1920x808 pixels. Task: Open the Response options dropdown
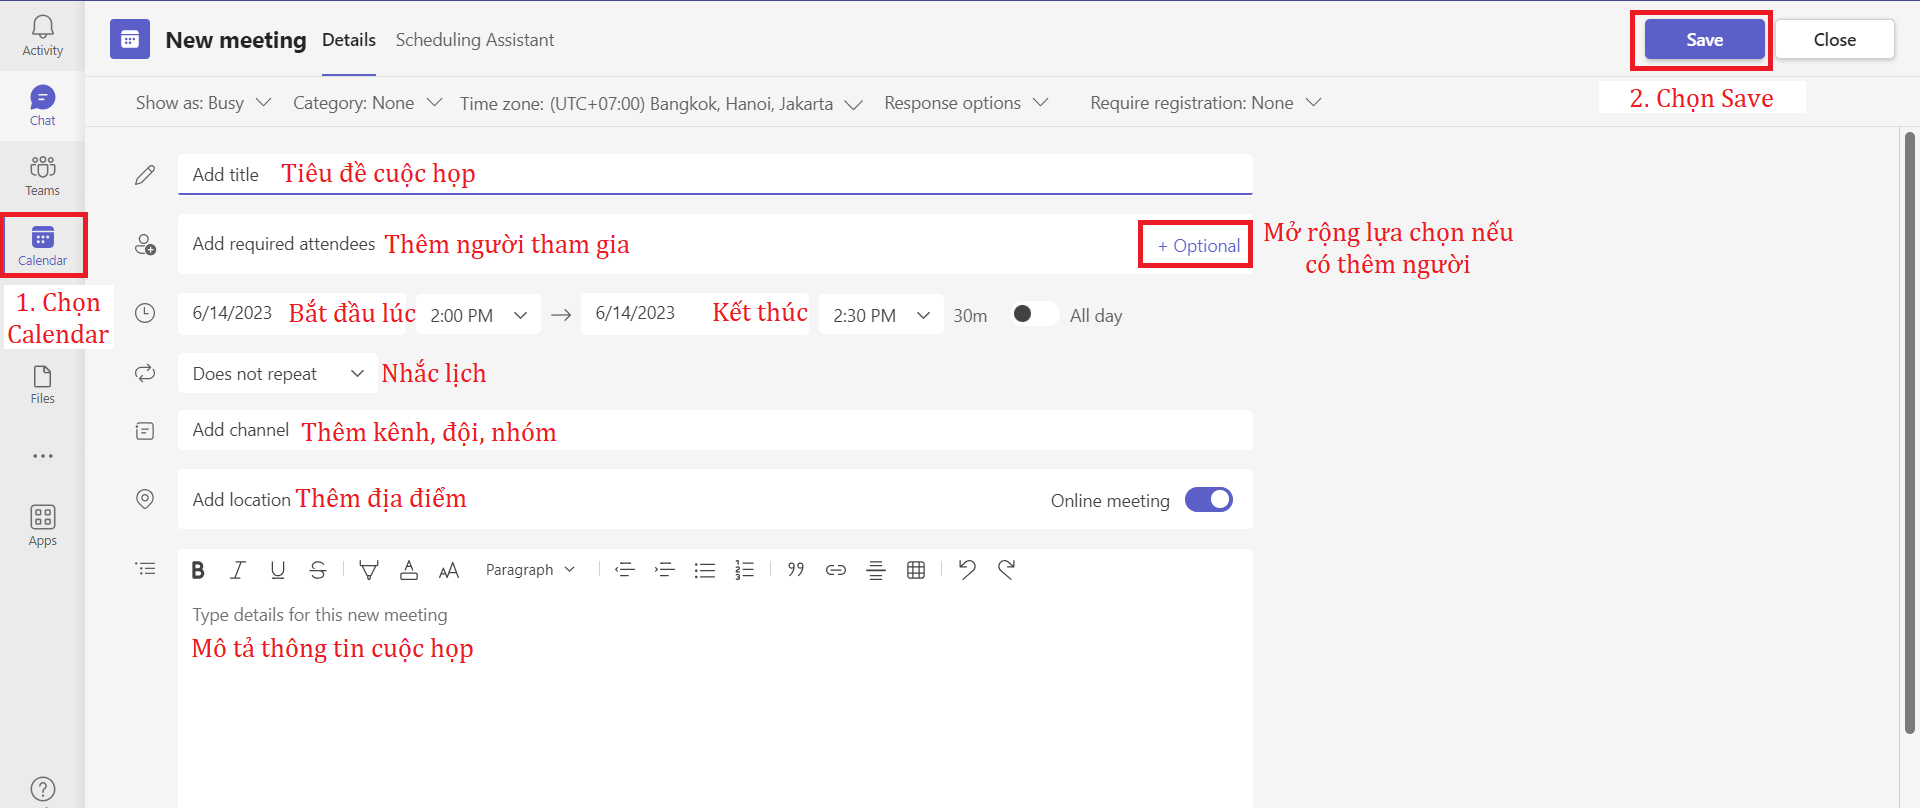click(x=966, y=103)
